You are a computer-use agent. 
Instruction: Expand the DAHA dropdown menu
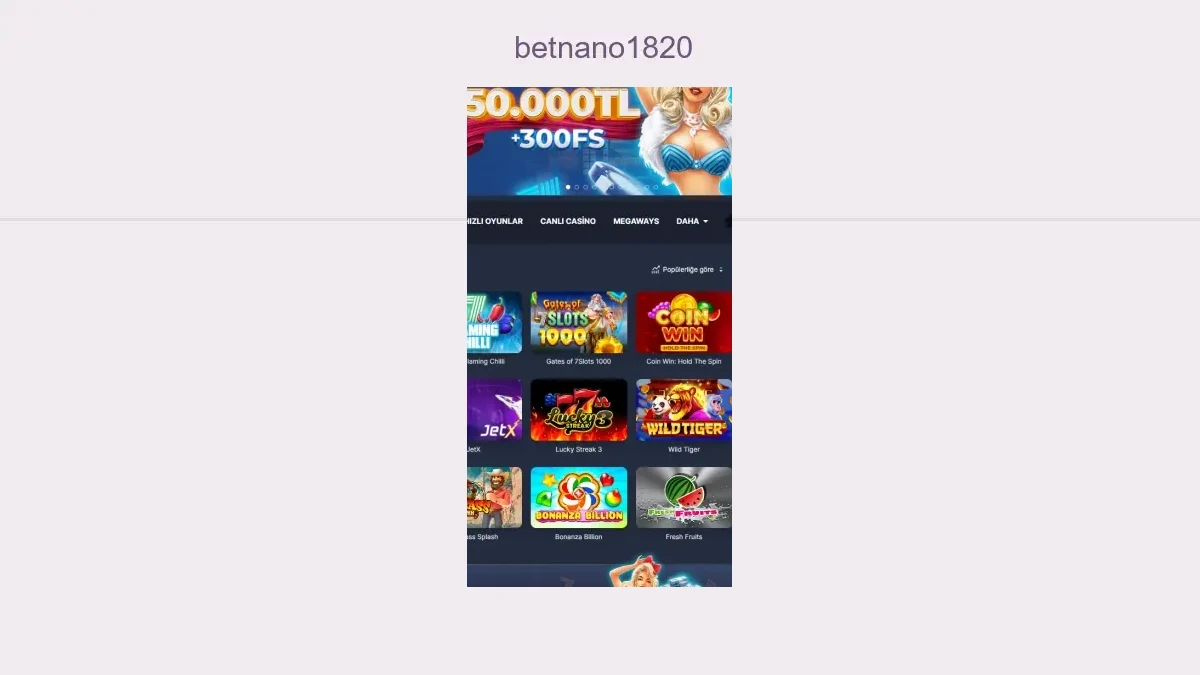coord(692,221)
